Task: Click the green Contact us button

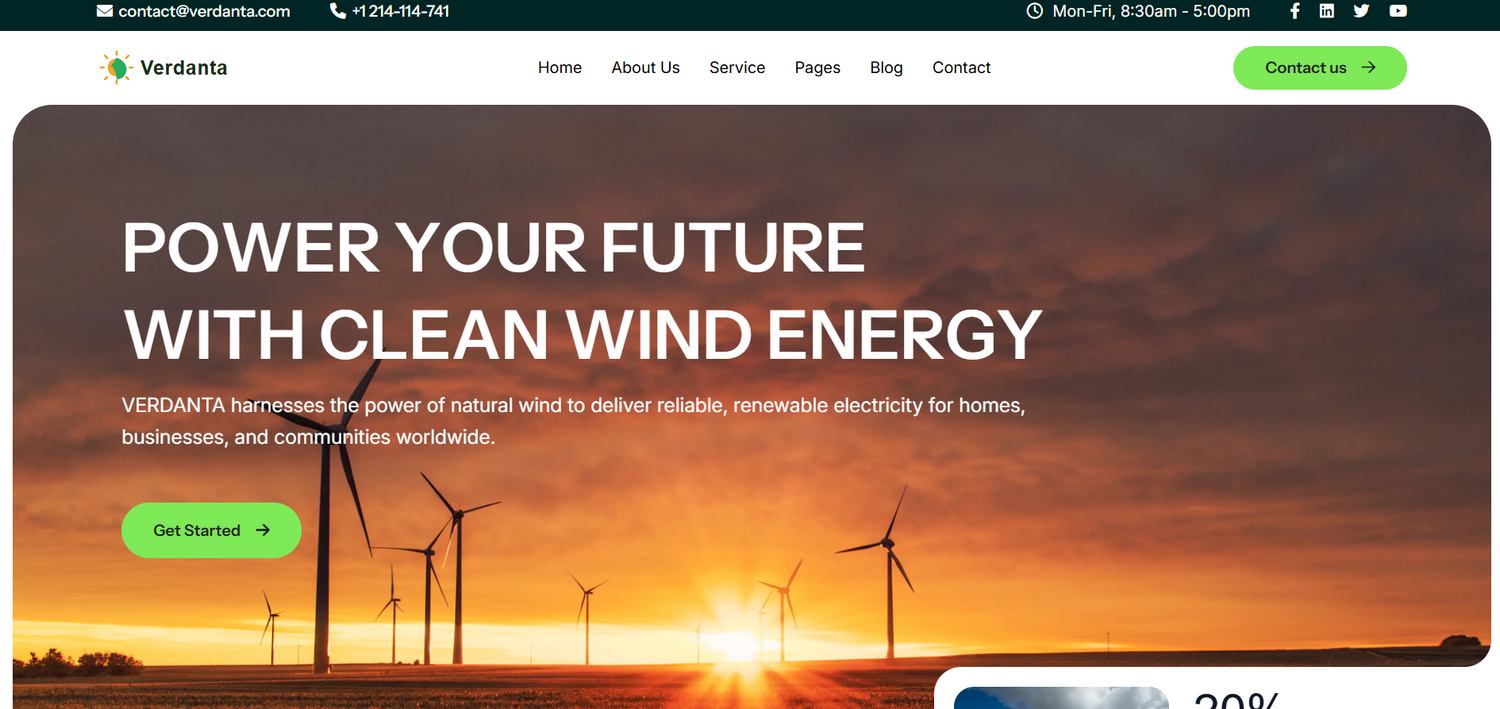Action: tap(1320, 68)
